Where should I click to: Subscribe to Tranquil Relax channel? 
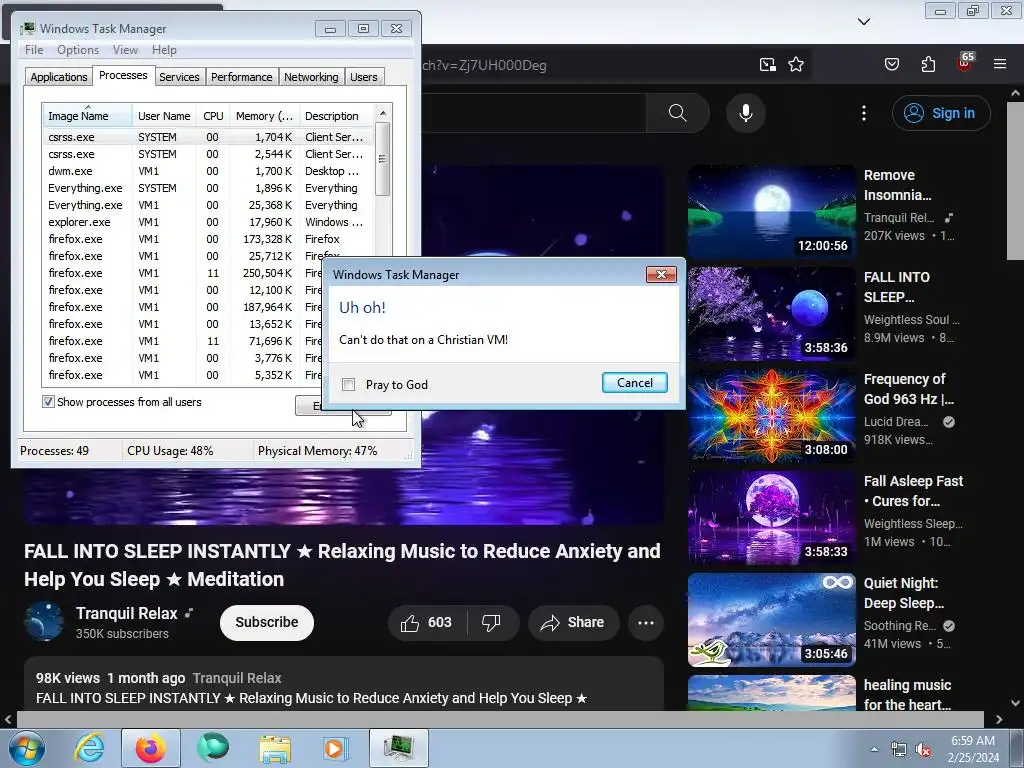[x=266, y=622]
